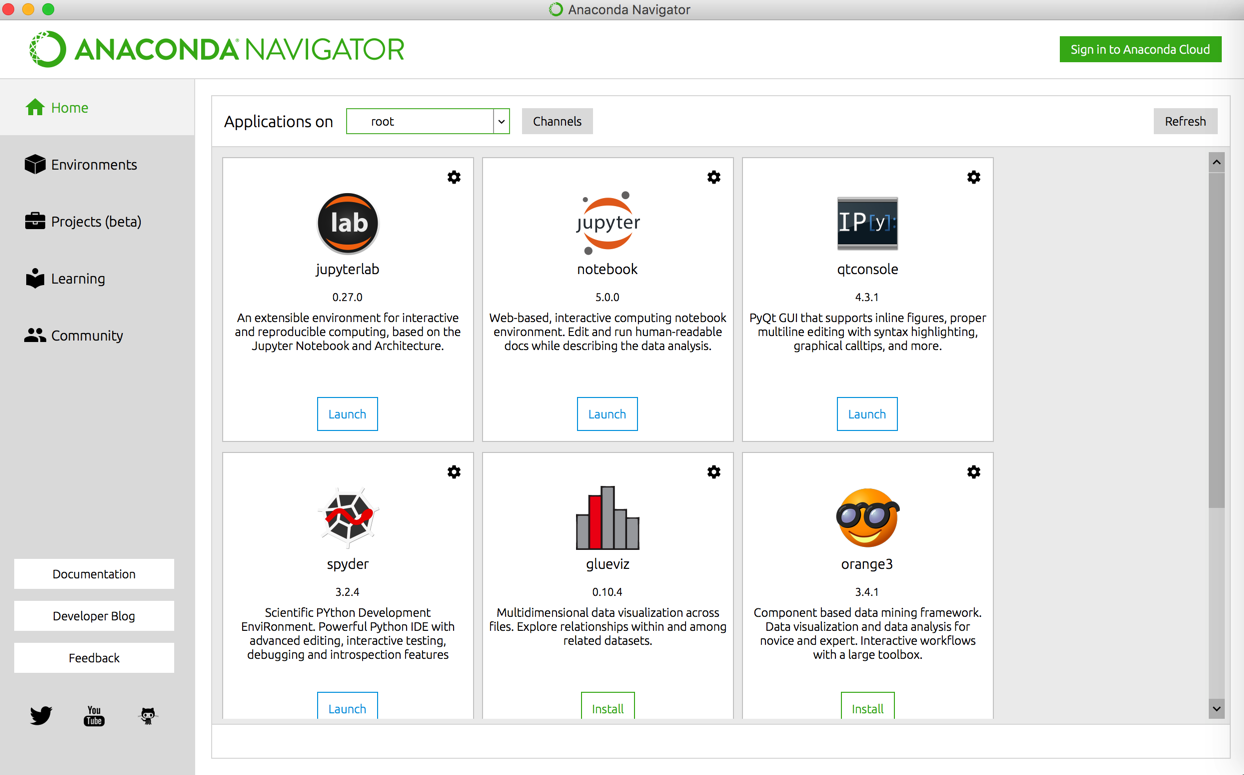Click the jupyterlab lab logo
The image size is (1244, 775).
coord(348,223)
